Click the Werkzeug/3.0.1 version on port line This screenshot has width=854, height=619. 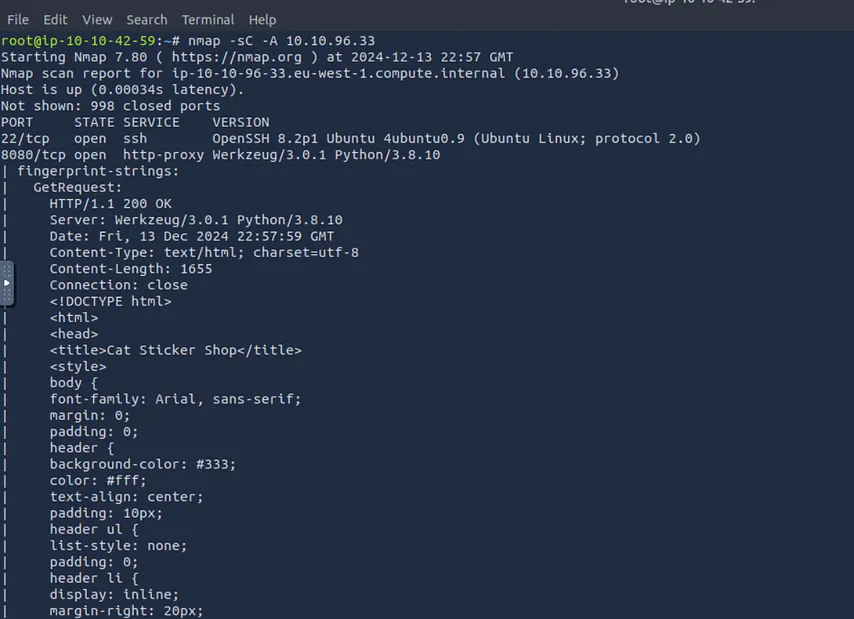(x=269, y=155)
